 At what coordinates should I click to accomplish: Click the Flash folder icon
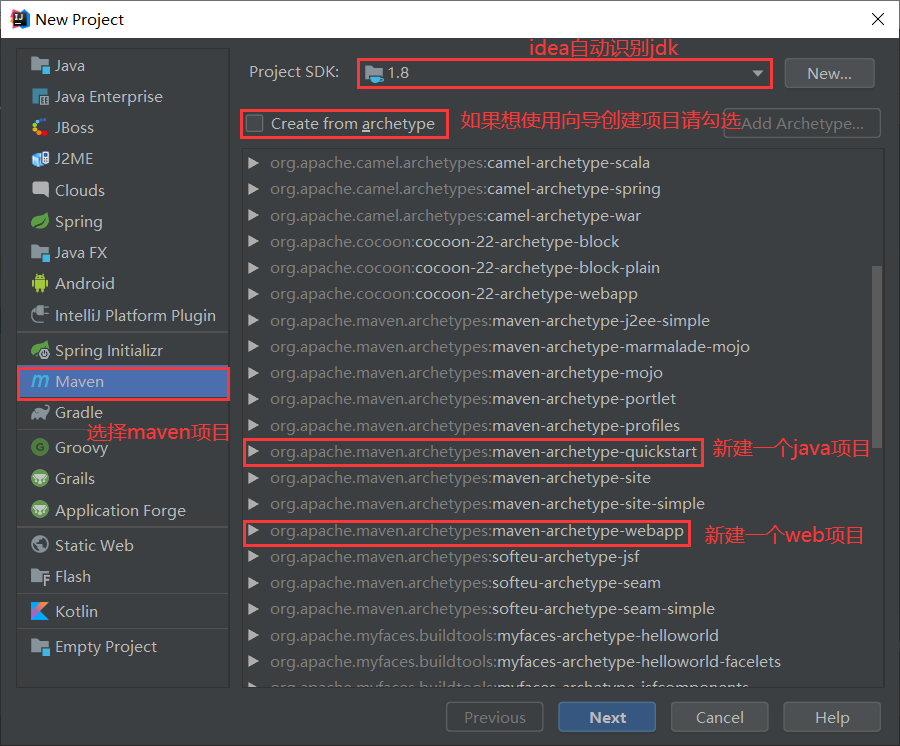coord(40,577)
